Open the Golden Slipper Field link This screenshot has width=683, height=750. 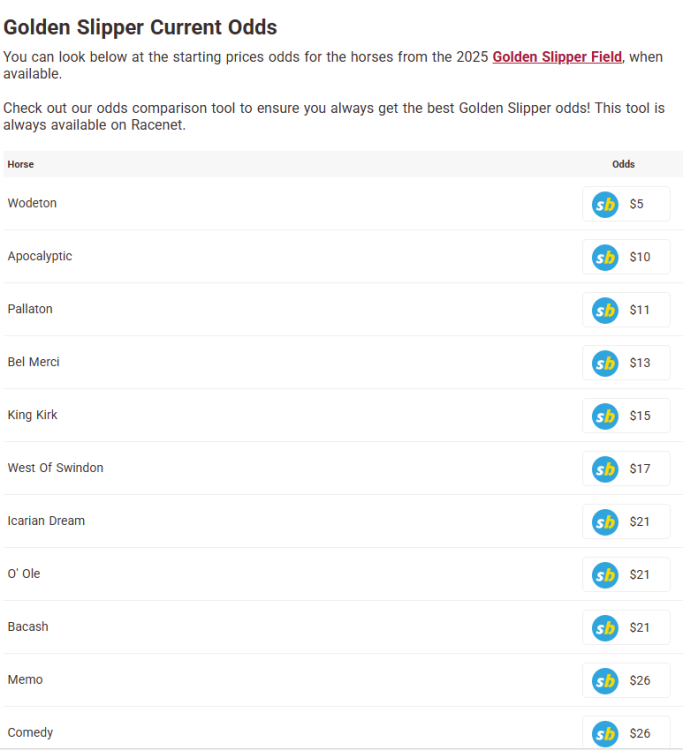tap(557, 57)
